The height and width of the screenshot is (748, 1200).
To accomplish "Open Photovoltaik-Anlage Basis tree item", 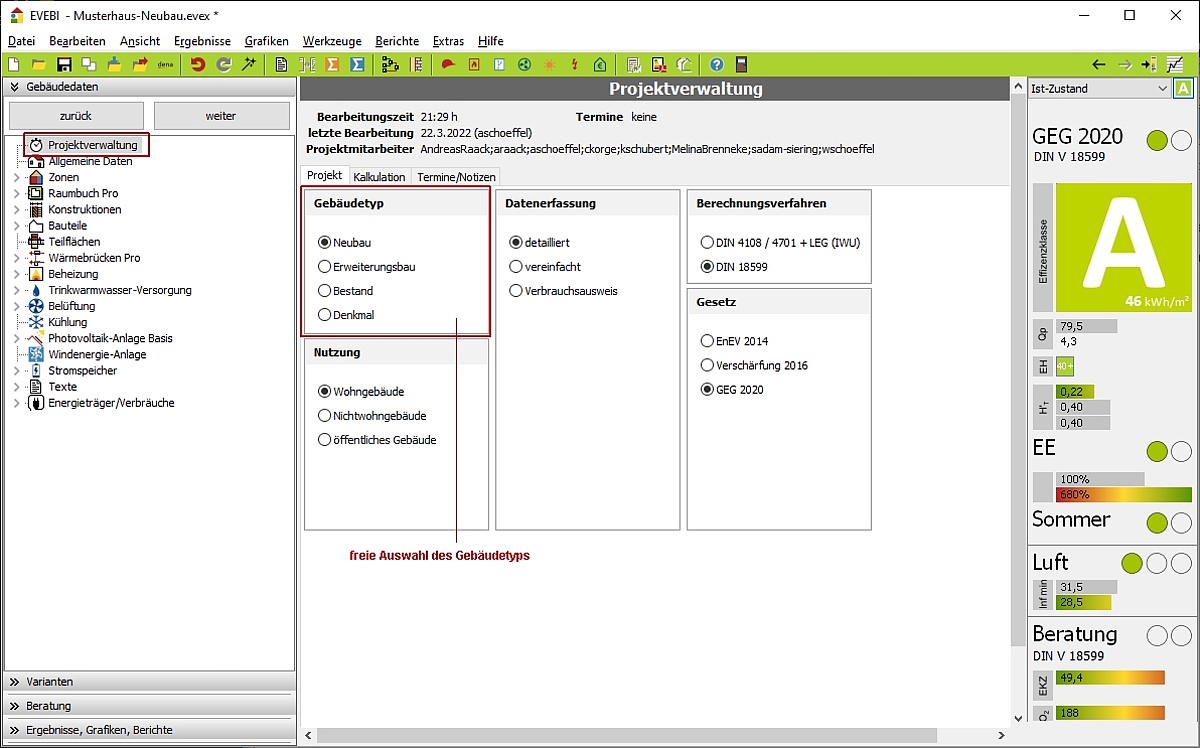I will click(x=110, y=338).
